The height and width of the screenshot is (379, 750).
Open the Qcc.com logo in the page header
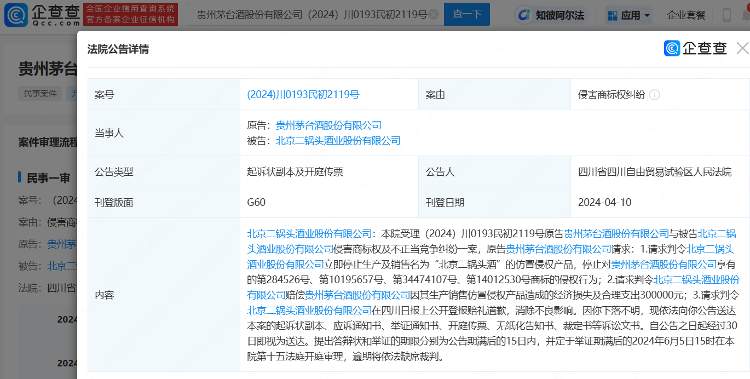(42, 15)
